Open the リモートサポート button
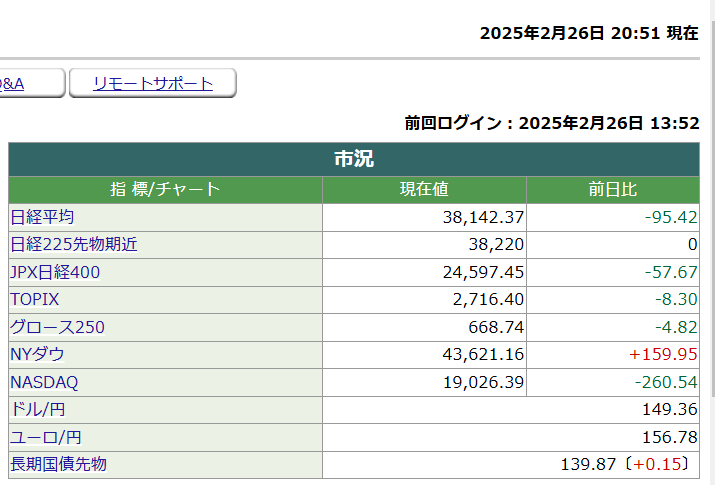 (153, 83)
